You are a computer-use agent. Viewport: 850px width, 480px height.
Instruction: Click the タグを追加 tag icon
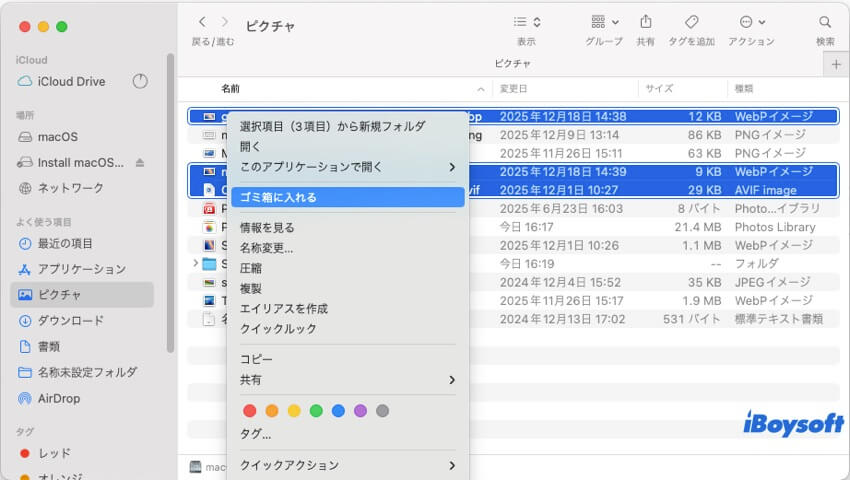(691, 22)
